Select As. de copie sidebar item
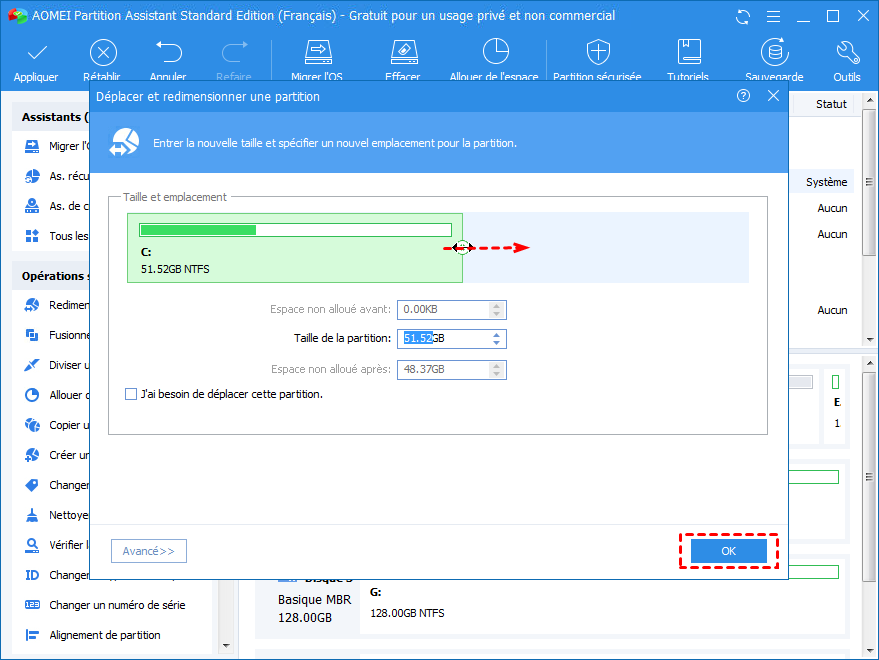Screen dimensions: 879x660 click(x=57, y=206)
